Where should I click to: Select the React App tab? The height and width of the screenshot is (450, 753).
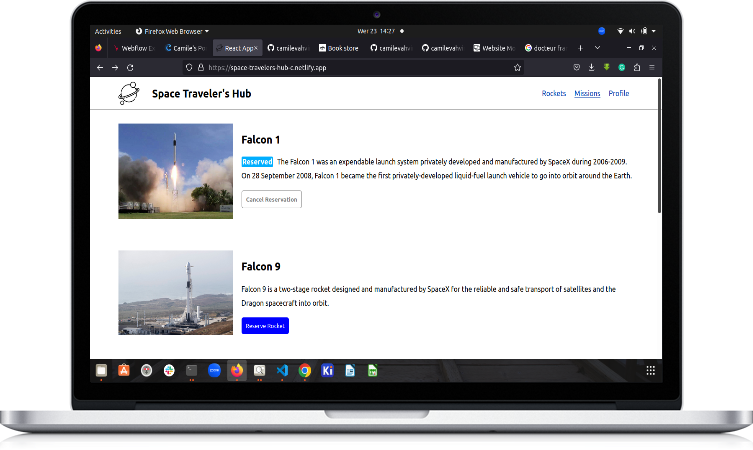pyautogui.click(x=237, y=48)
